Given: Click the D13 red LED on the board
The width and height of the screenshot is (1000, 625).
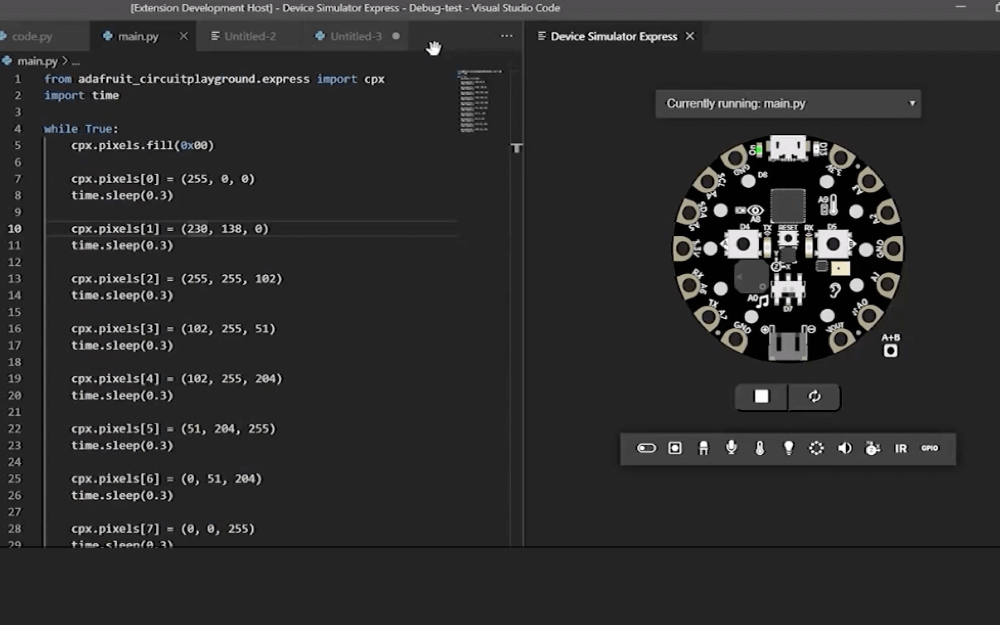Looking at the screenshot, I should (817, 149).
